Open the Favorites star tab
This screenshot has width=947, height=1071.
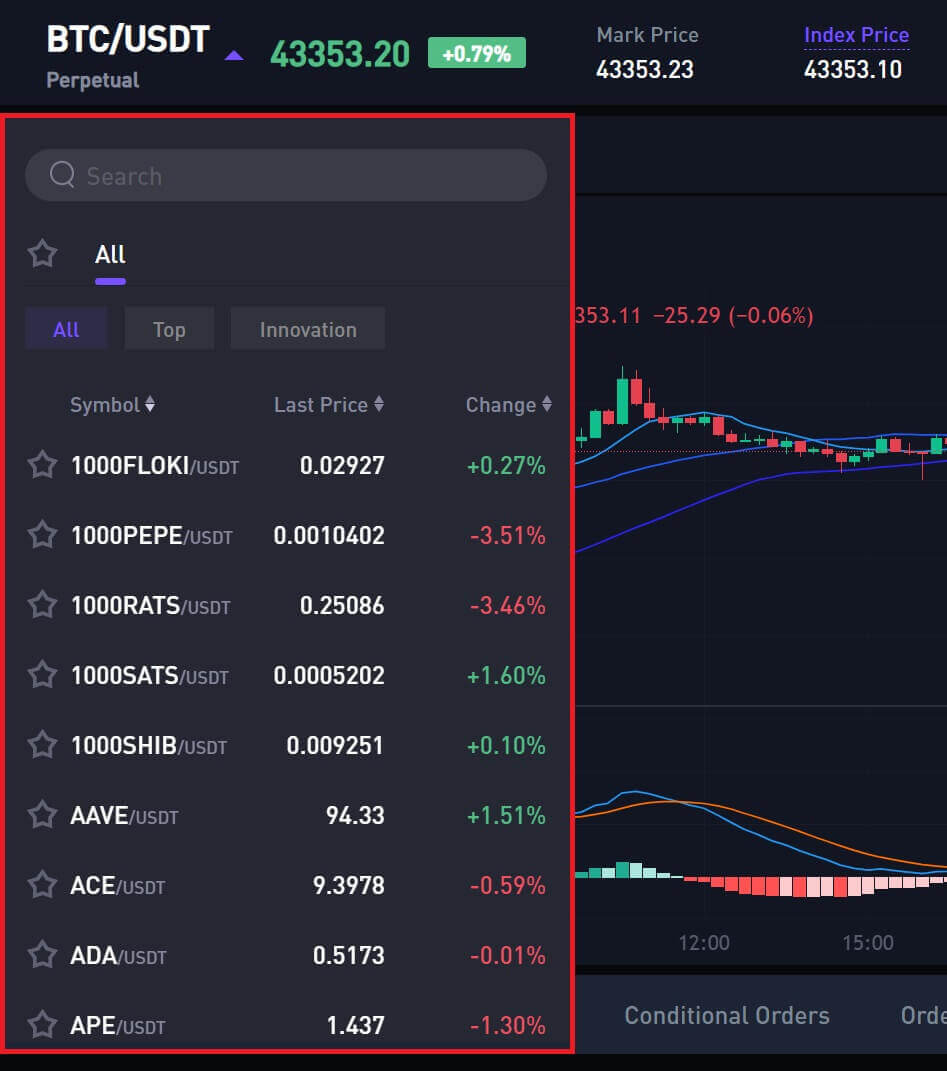tap(42, 253)
